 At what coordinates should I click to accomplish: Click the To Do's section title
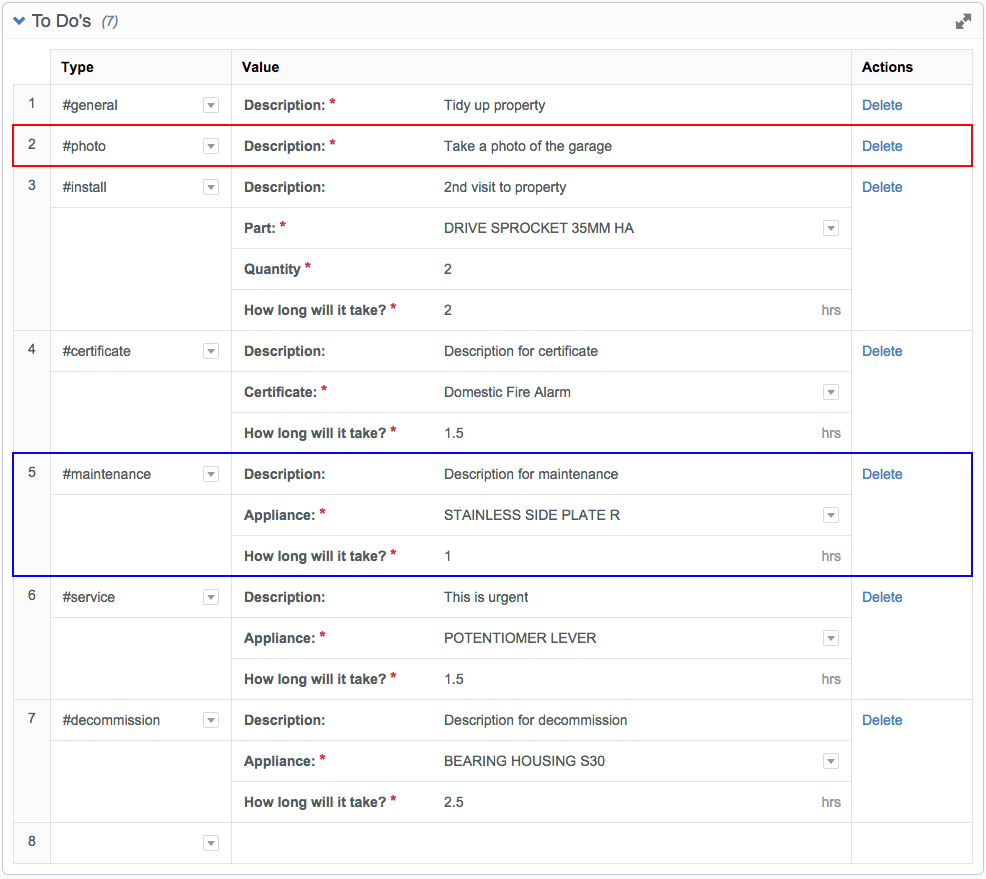point(62,21)
